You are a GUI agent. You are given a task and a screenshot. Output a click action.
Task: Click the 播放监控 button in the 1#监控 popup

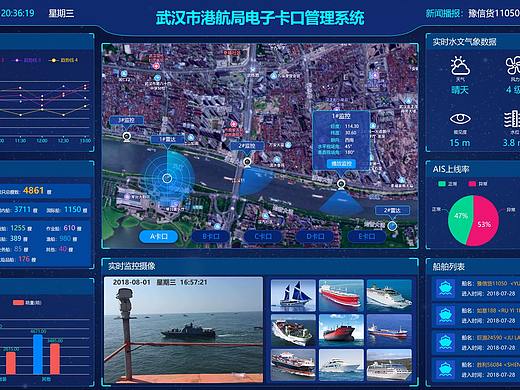click(342, 163)
